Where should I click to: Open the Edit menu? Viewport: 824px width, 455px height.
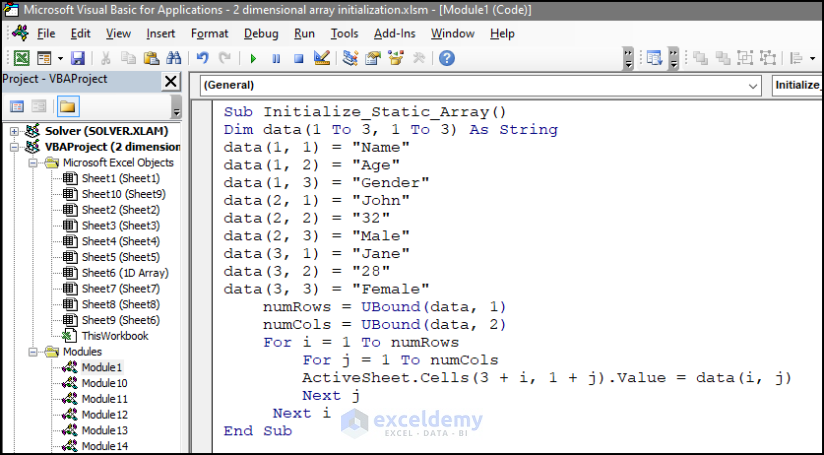coord(80,34)
